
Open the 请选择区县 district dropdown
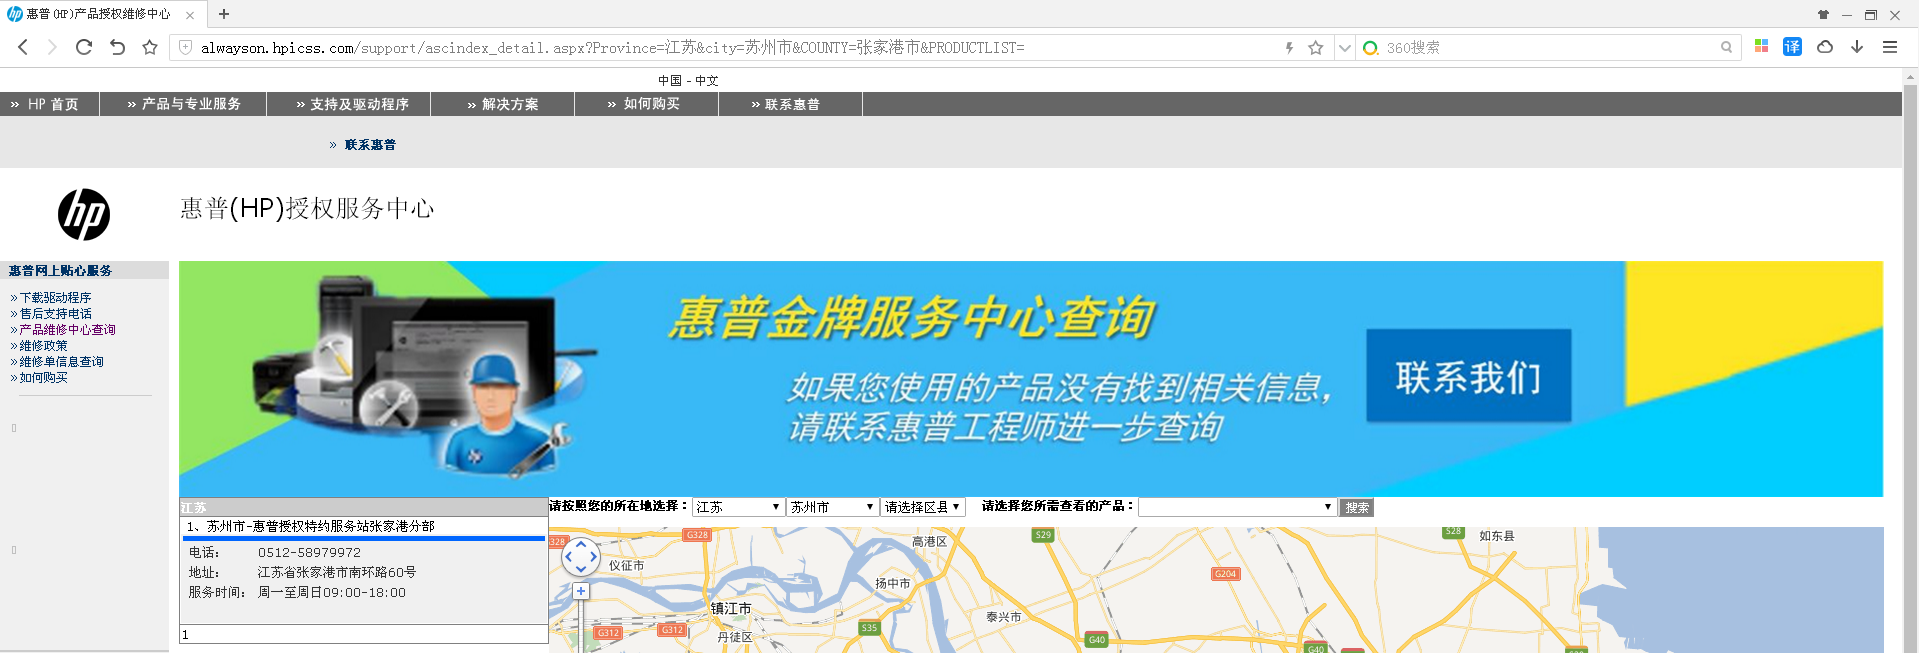[922, 507]
